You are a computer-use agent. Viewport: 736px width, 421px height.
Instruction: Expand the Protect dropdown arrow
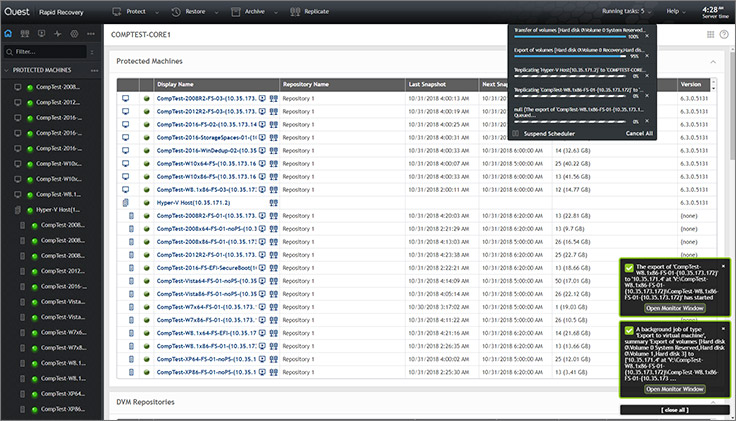pyautogui.click(x=157, y=13)
